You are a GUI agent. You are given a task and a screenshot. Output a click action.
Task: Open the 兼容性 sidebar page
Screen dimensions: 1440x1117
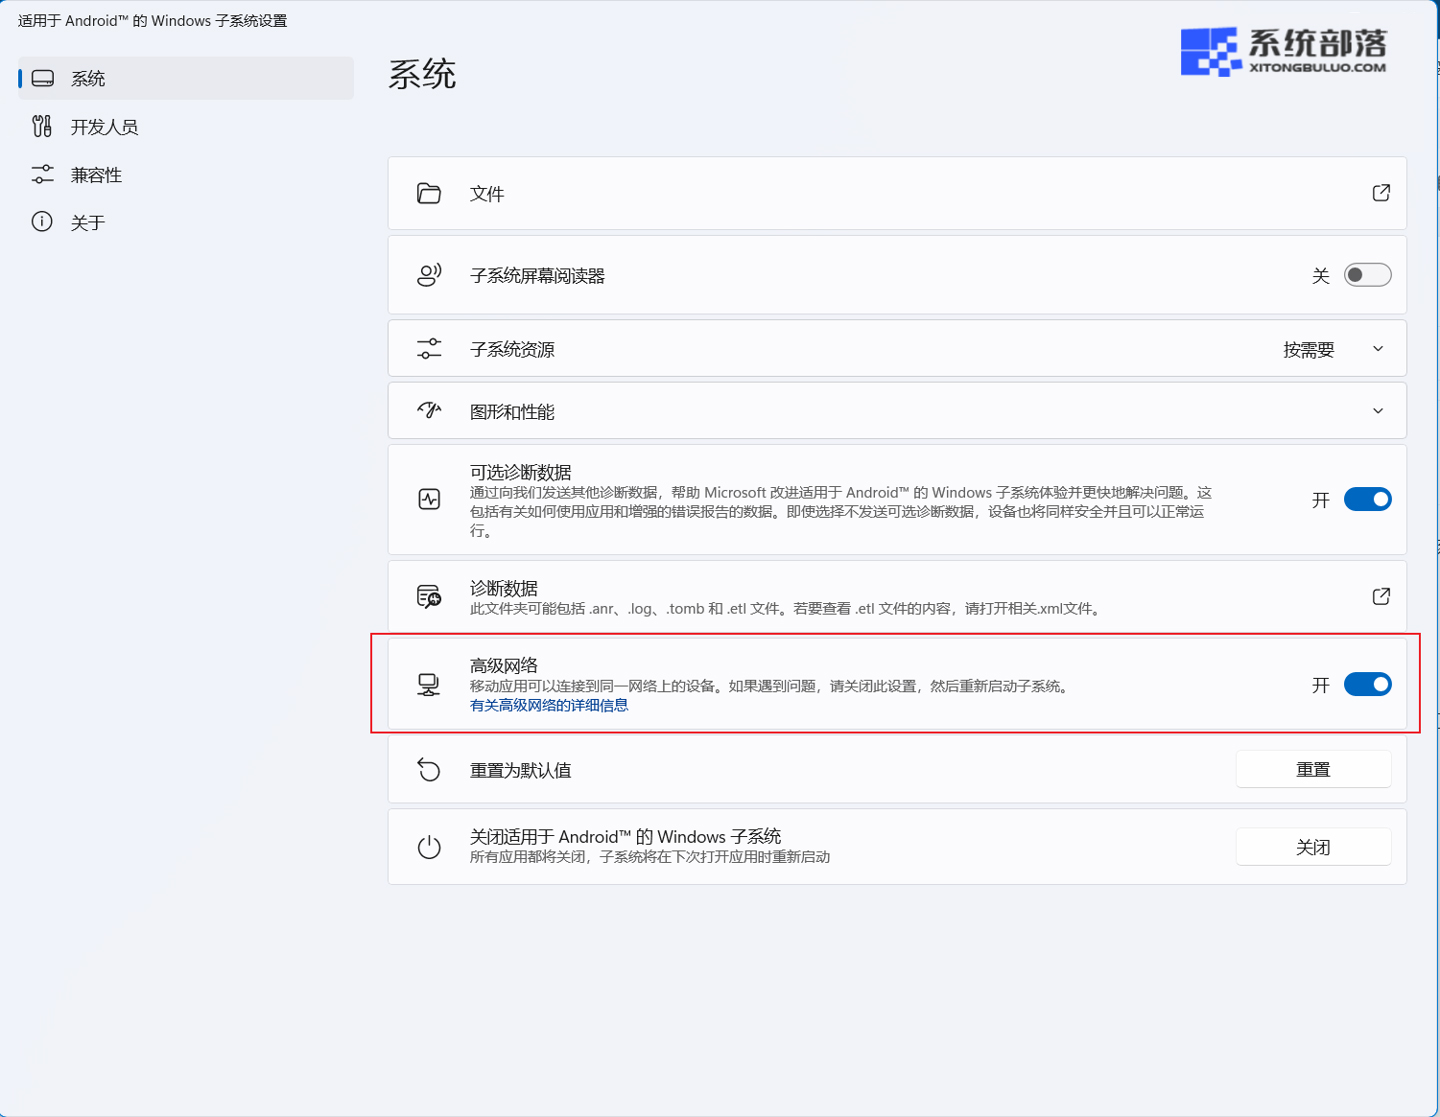coord(96,175)
